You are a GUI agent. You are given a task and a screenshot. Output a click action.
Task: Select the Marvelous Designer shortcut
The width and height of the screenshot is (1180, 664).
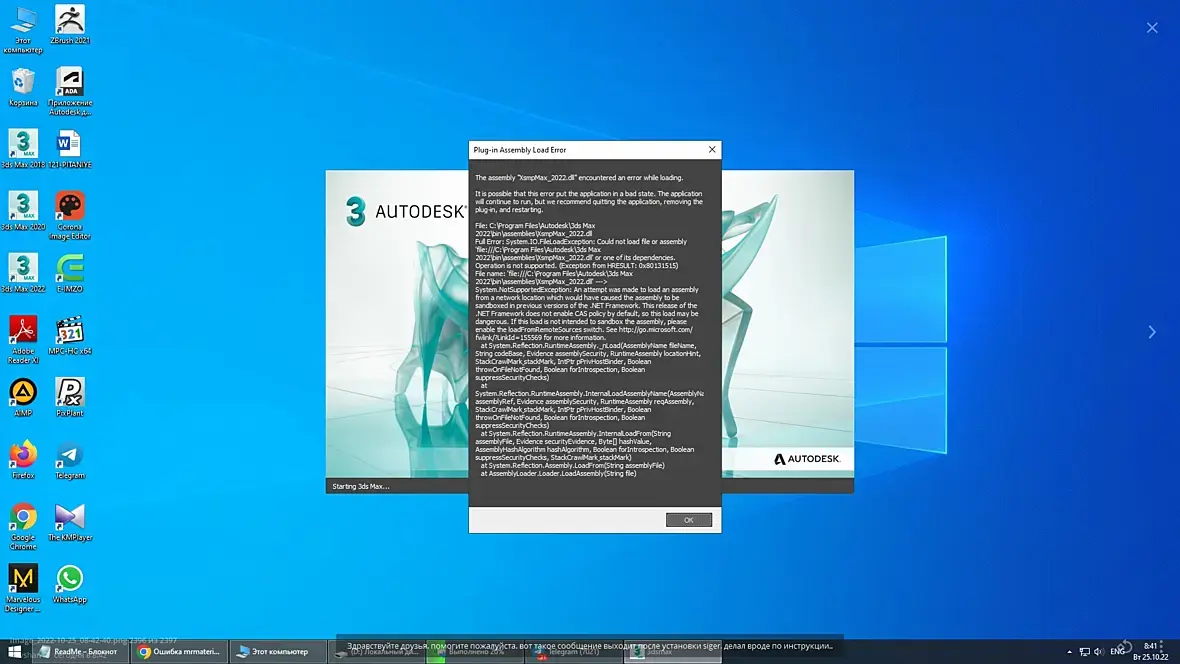pos(23,588)
